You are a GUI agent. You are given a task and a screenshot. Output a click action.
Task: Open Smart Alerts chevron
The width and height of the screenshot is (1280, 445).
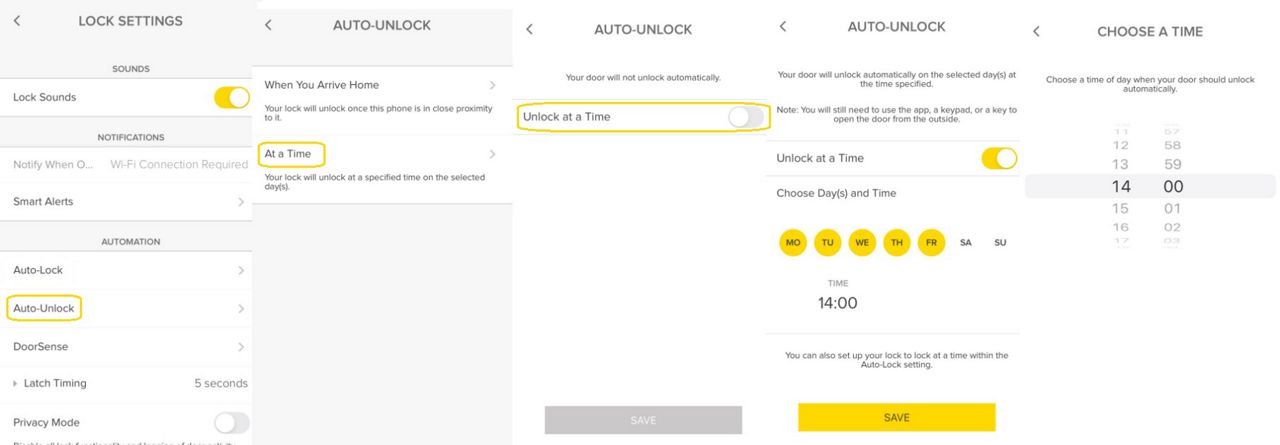[x=241, y=202]
